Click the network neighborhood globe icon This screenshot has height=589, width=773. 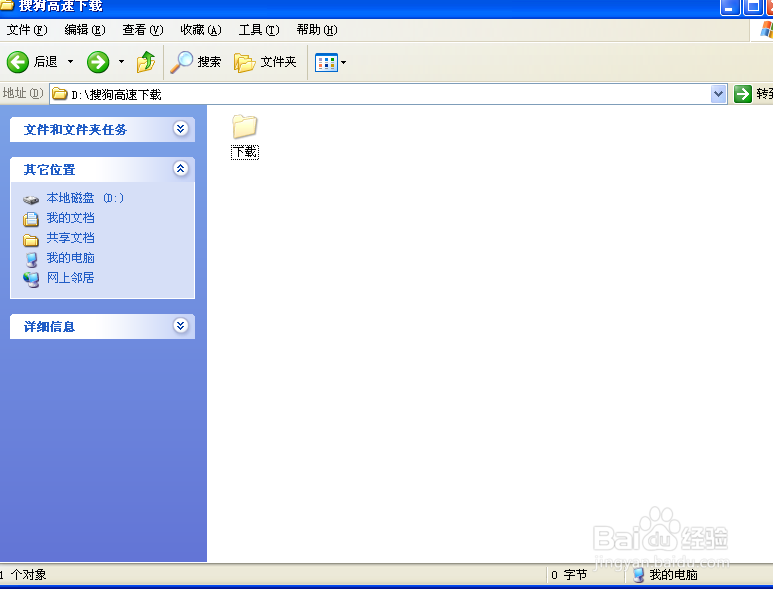31,279
